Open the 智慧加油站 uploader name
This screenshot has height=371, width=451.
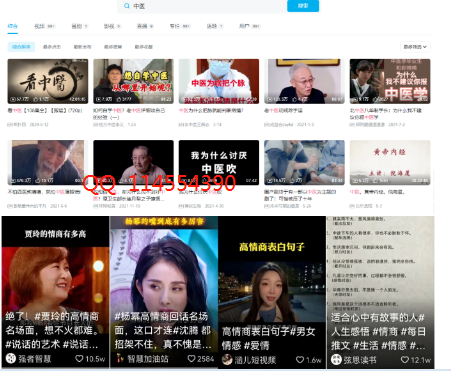click(x=148, y=359)
